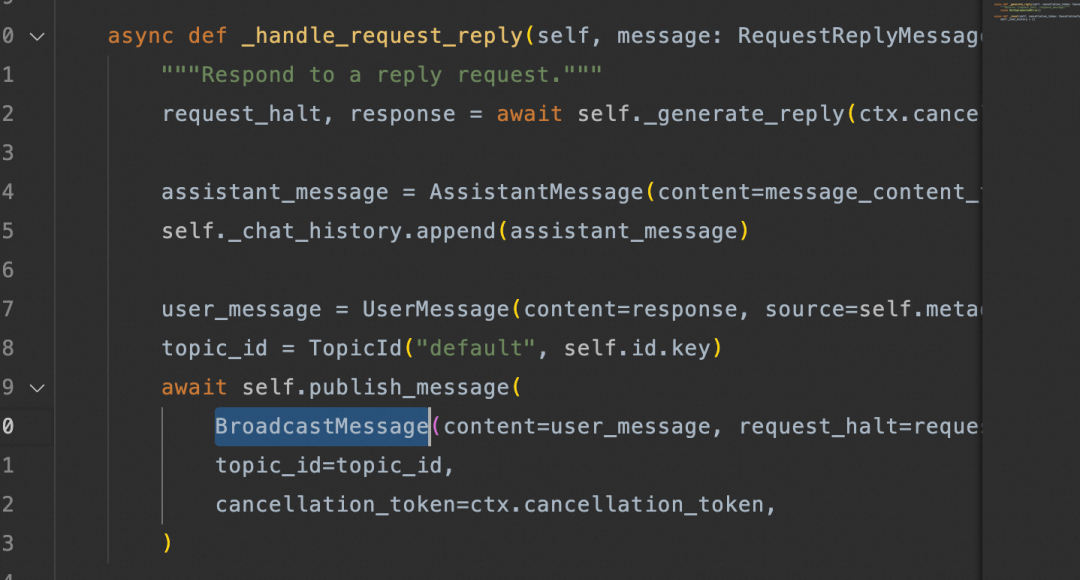Click the await keyword before self._generate_reply
Viewport: 1080px width, 580px height.
pos(529,114)
